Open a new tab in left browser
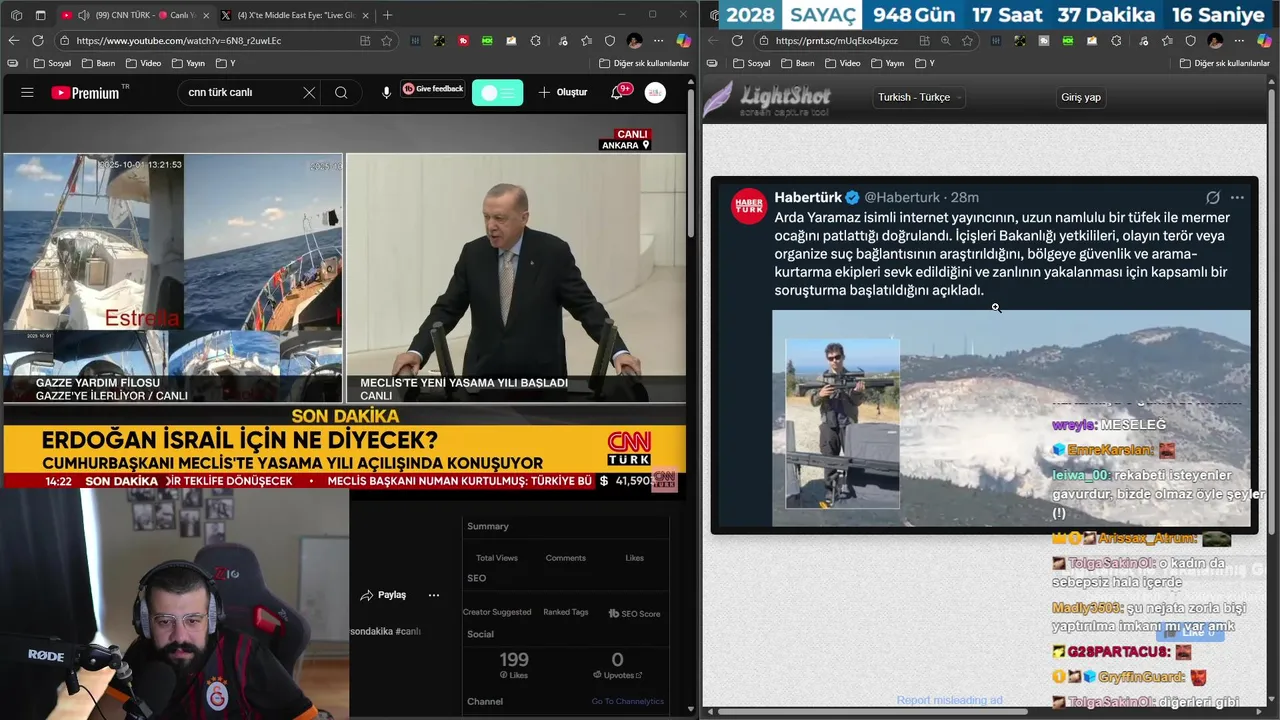Viewport: 1280px width, 720px height. click(x=388, y=15)
